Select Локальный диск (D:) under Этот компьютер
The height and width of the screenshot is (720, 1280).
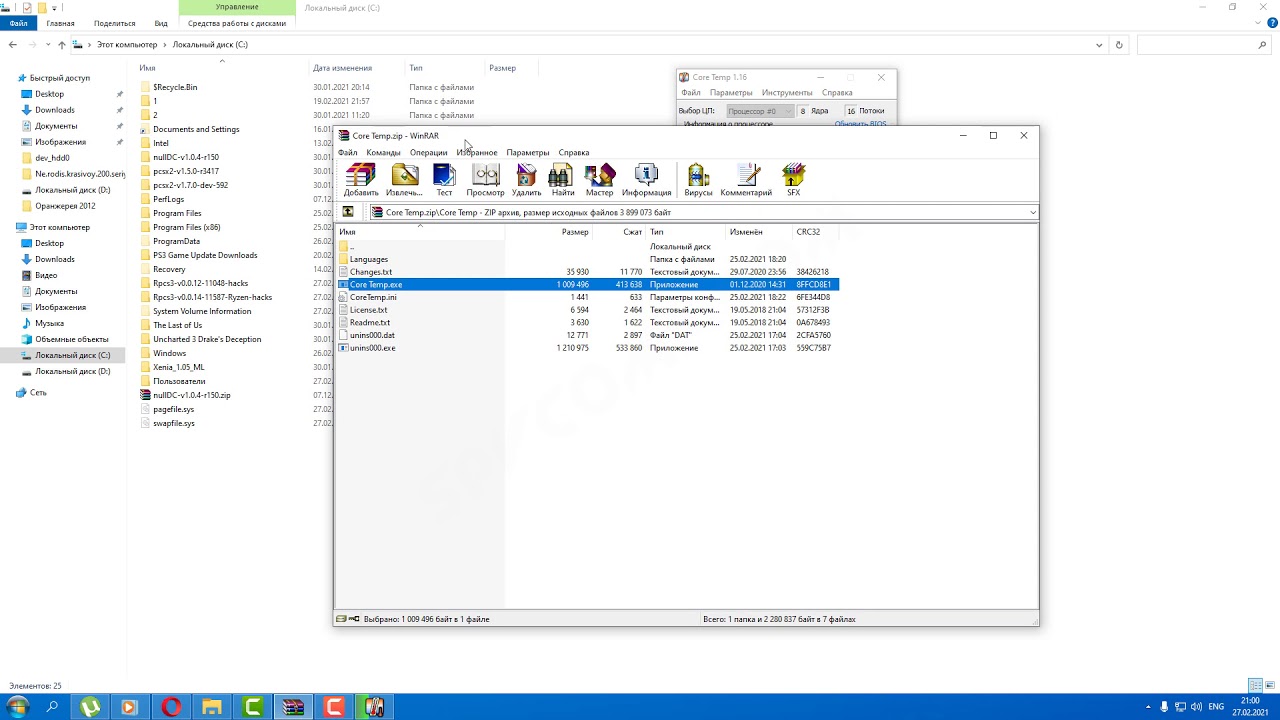tap(72, 371)
